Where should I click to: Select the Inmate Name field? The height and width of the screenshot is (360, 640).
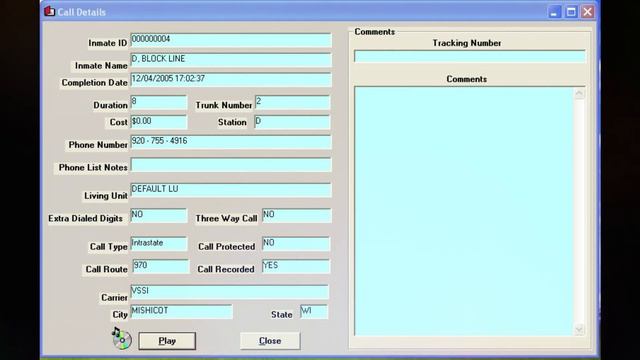(x=231, y=60)
